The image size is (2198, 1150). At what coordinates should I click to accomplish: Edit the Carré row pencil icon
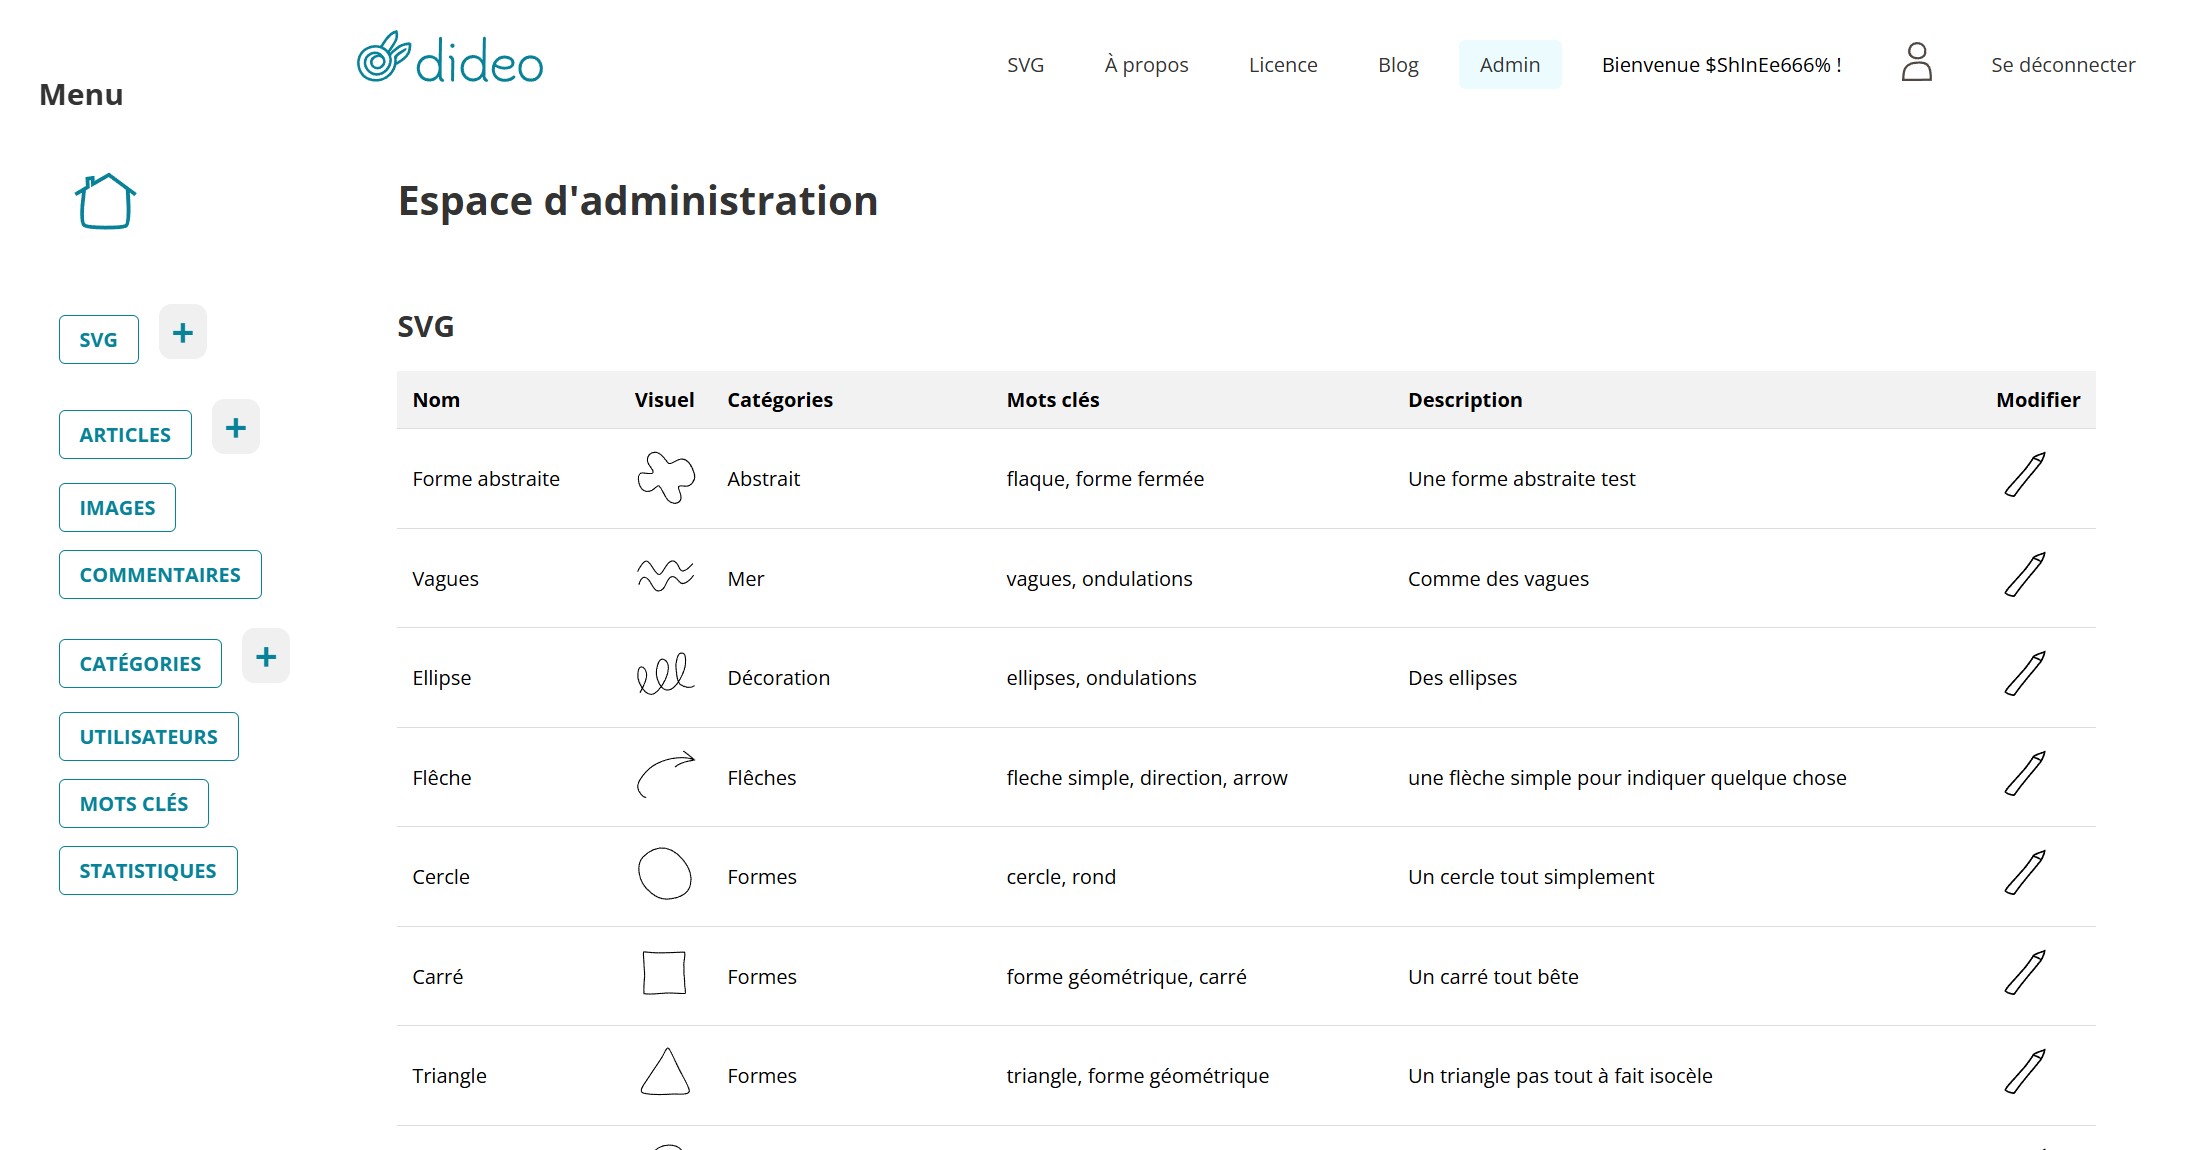(2025, 973)
